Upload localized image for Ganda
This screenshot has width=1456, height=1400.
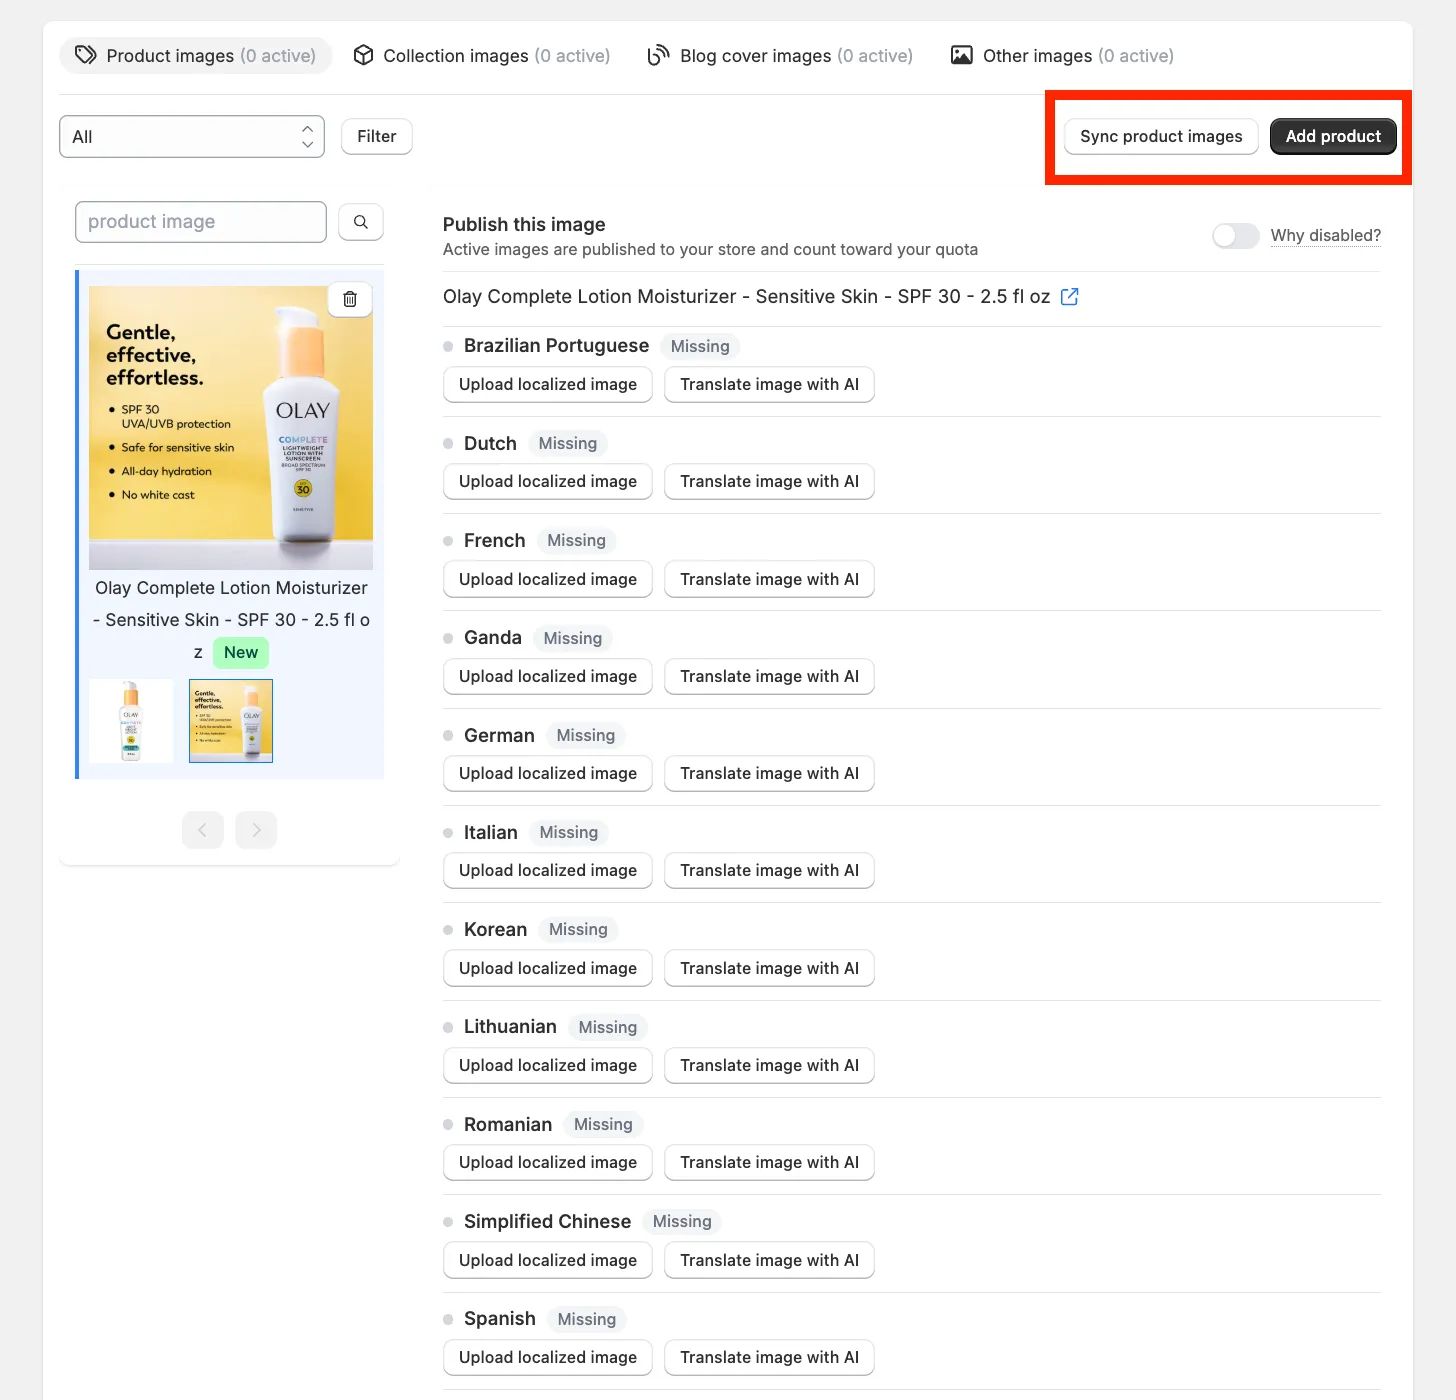(x=548, y=677)
